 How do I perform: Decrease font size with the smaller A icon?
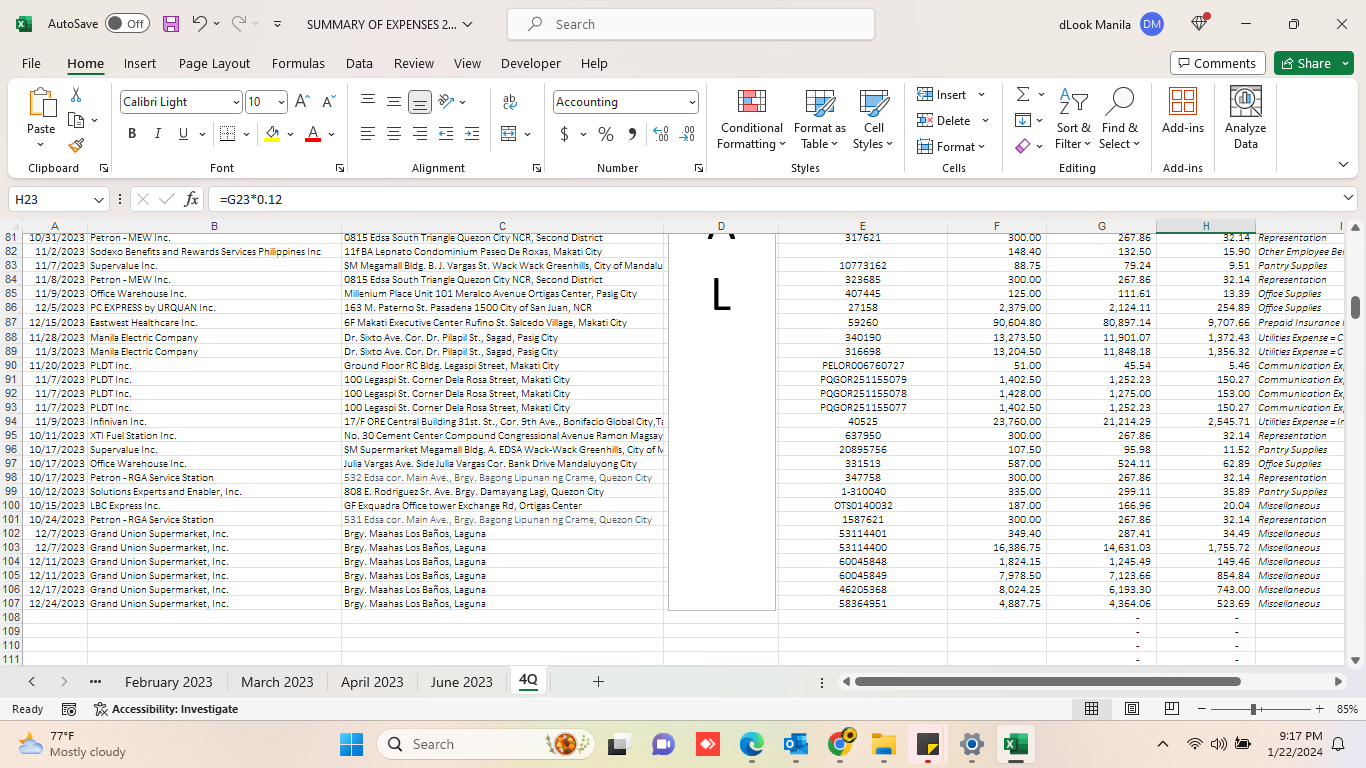(328, 102)
